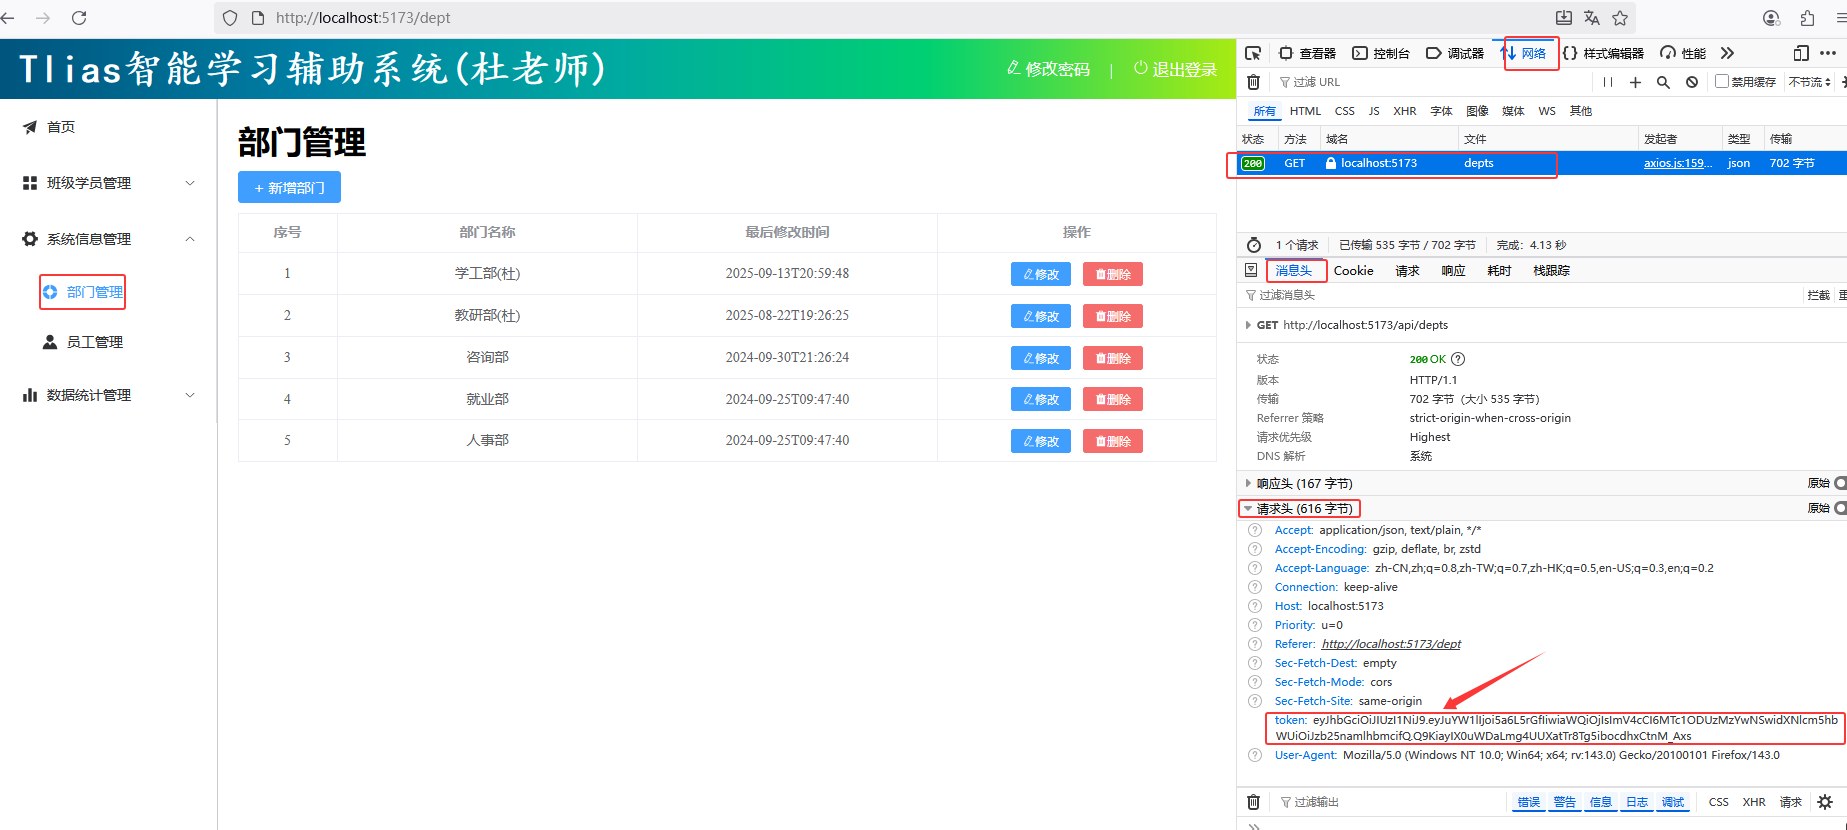1847x830 pixels.
Task: Click 删除 button for 咨询部 row
Action: point(1112,358)
